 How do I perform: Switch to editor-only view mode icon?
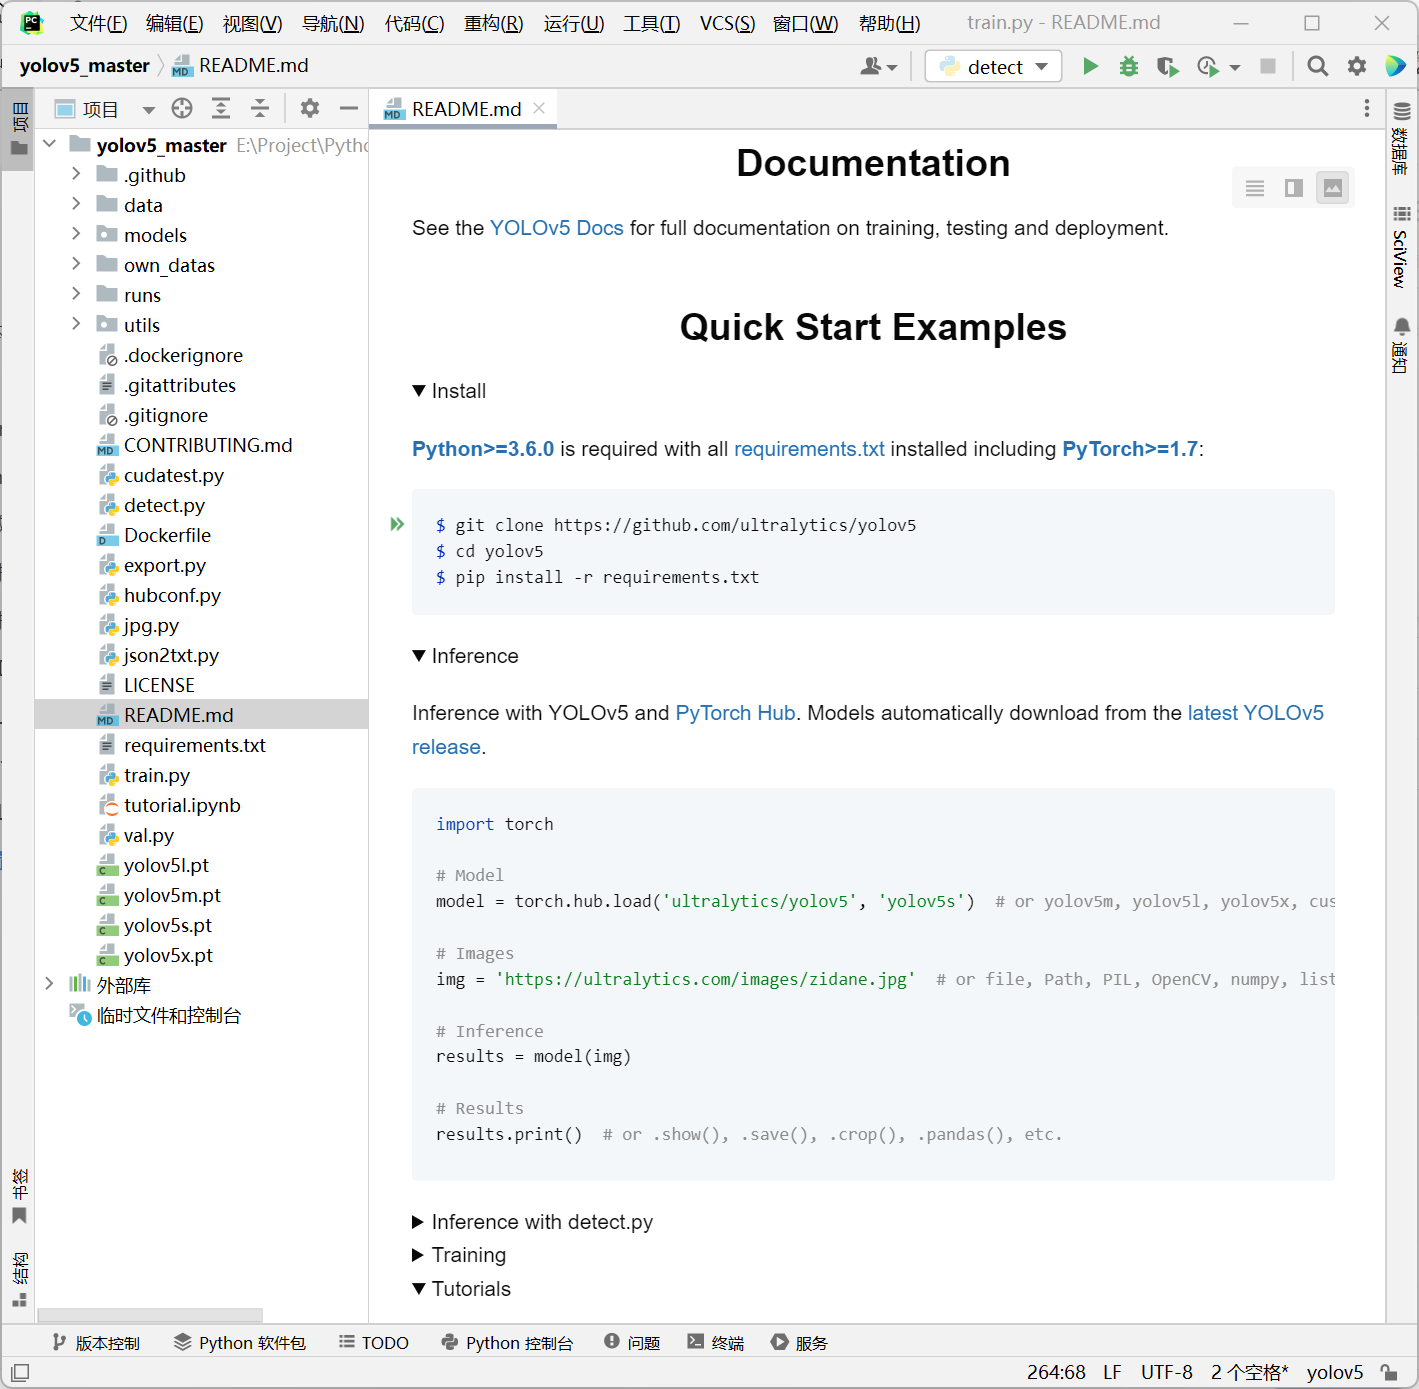(1255, 188)
